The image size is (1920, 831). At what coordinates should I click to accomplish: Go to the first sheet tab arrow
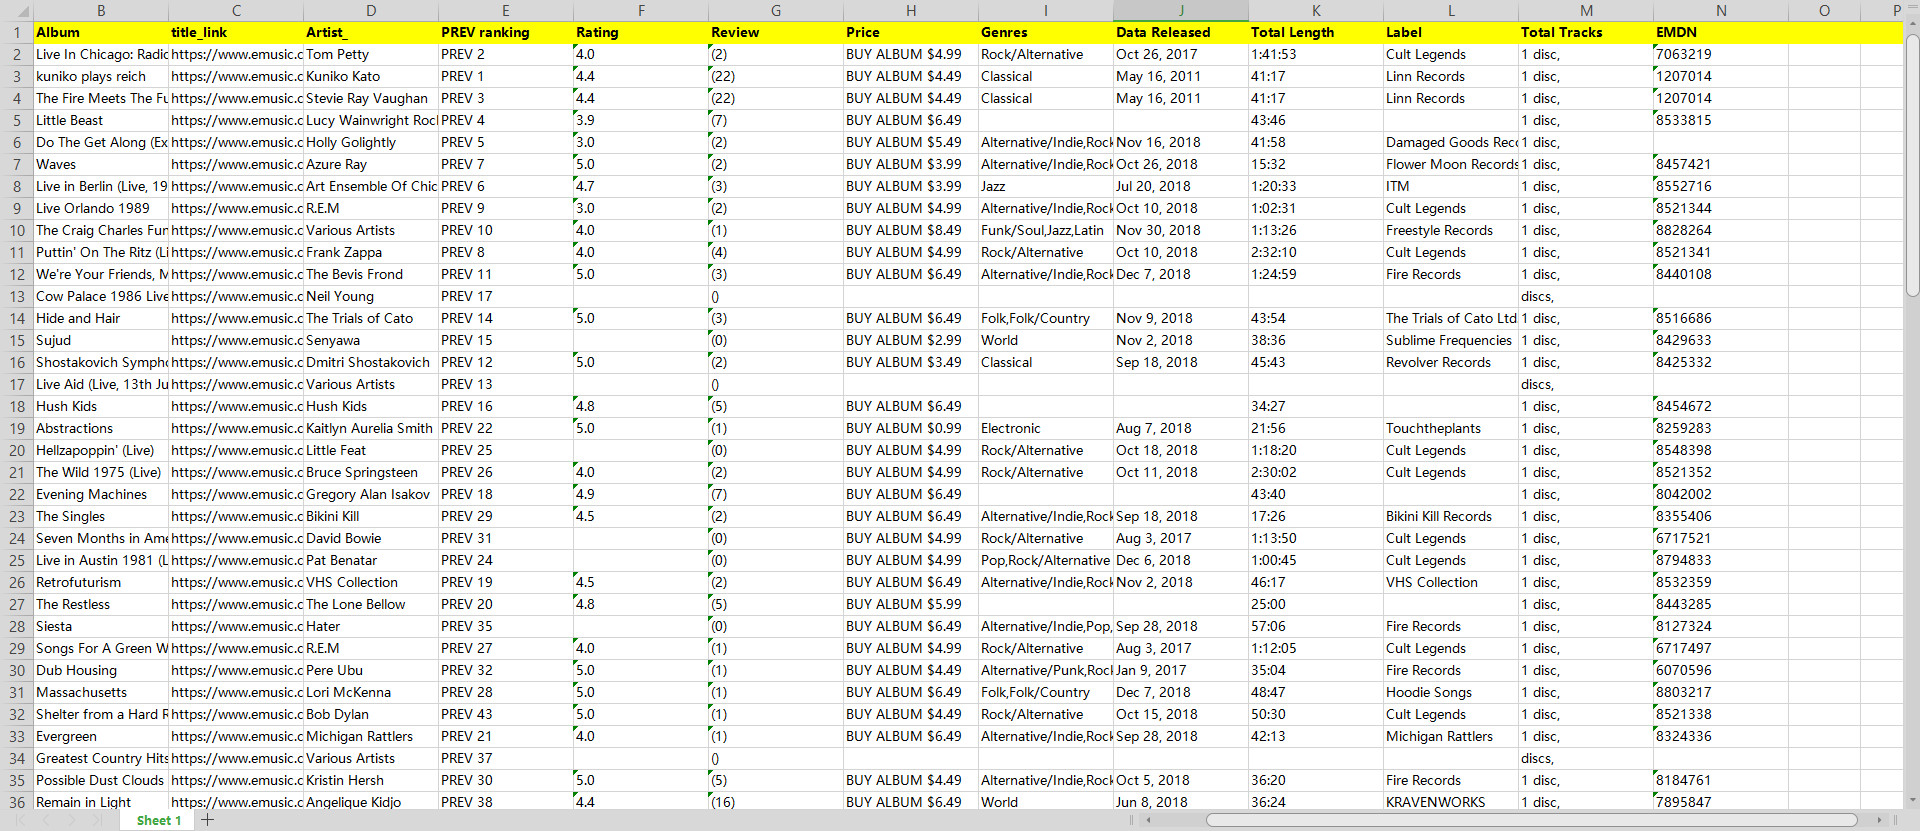tap(19, 820)
